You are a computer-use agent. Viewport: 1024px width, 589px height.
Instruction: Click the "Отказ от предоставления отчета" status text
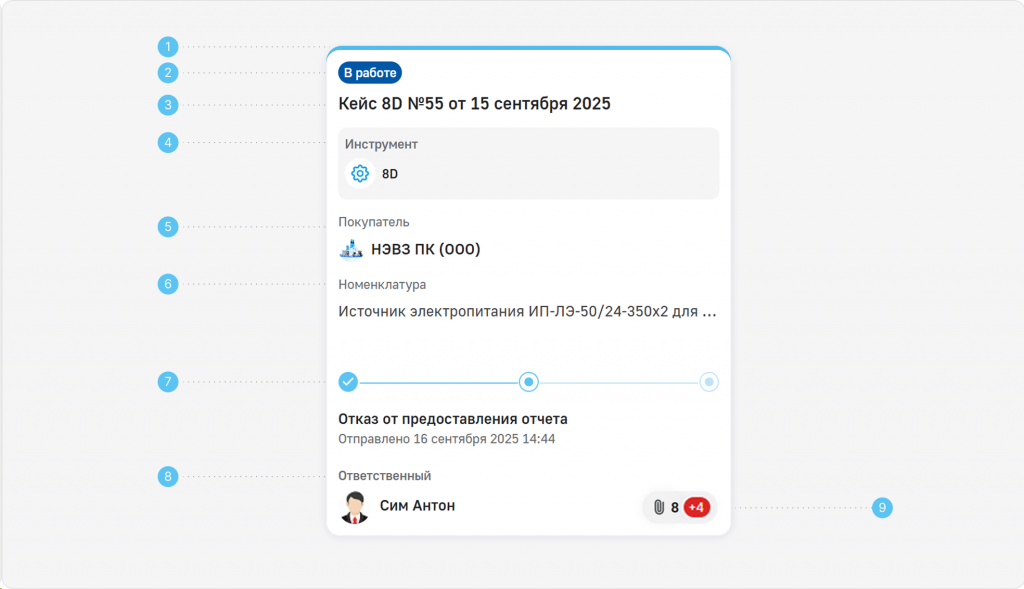[453, 419]
